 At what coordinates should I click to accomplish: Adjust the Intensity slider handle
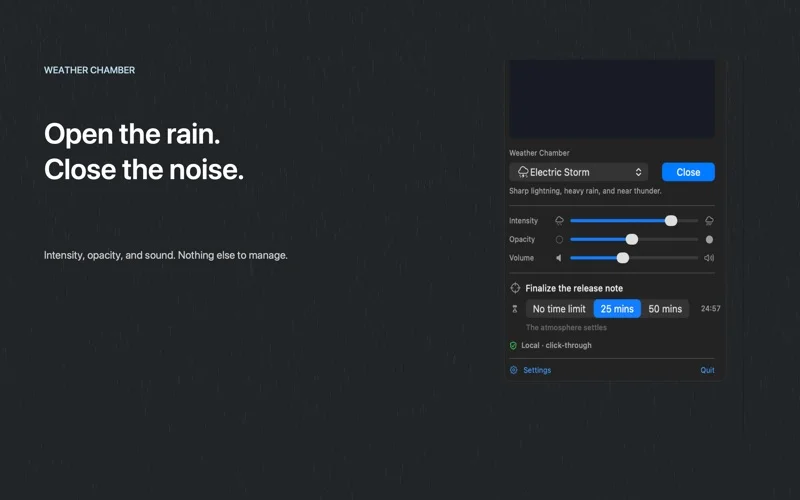click(671, 220)
